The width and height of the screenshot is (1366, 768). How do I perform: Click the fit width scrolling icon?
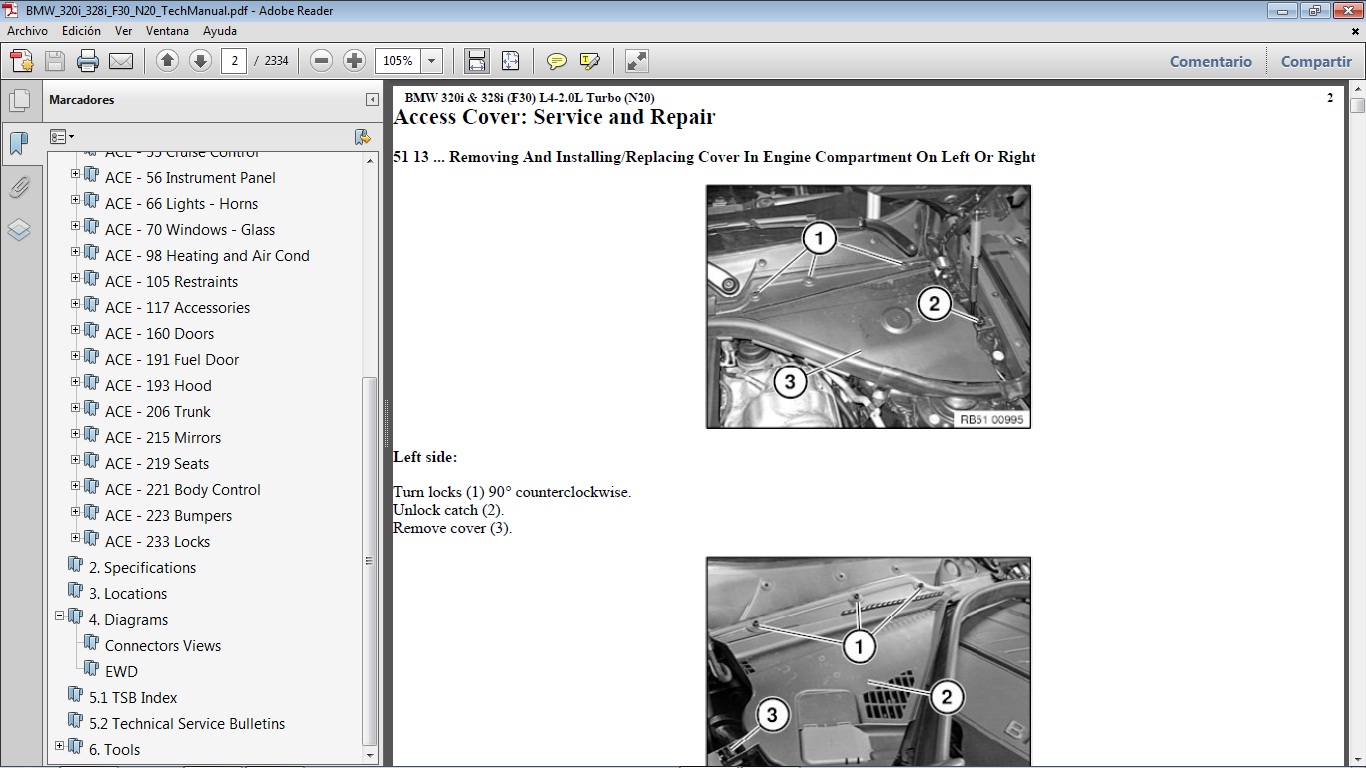point(477,61)
